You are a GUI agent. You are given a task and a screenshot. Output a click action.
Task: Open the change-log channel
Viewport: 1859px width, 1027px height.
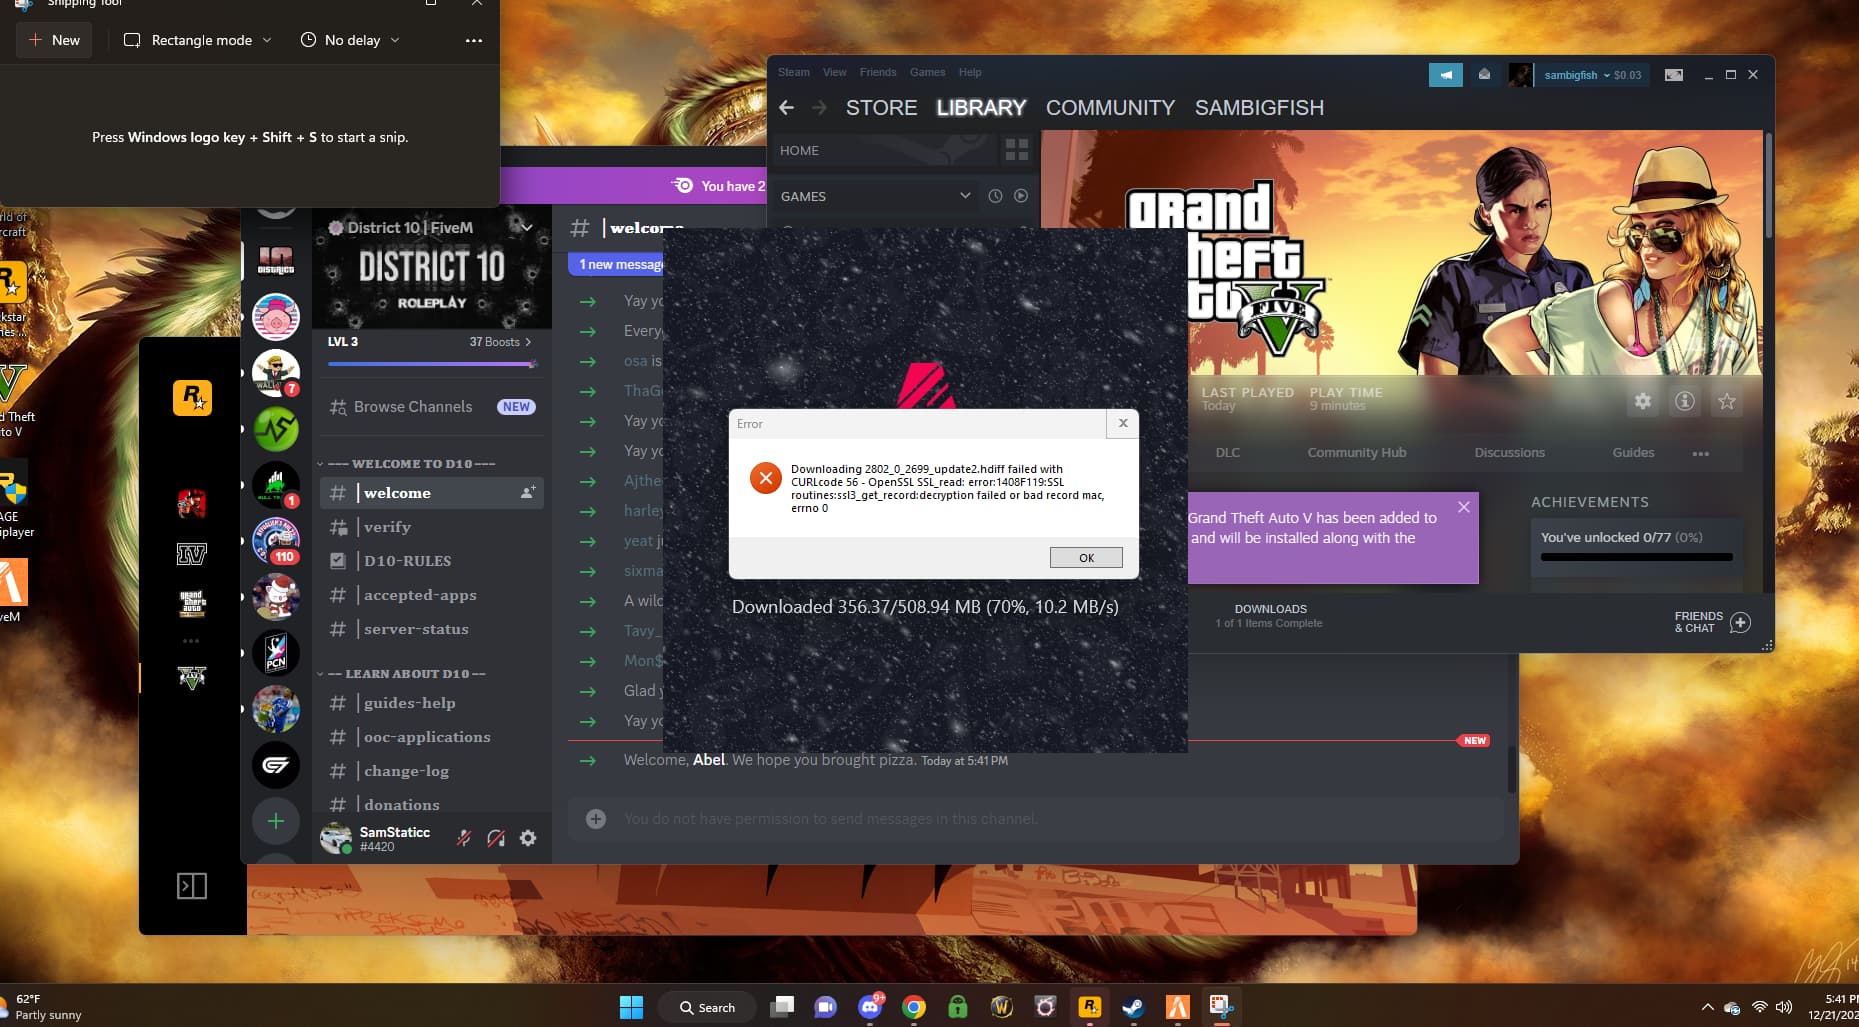click(432, 771)
